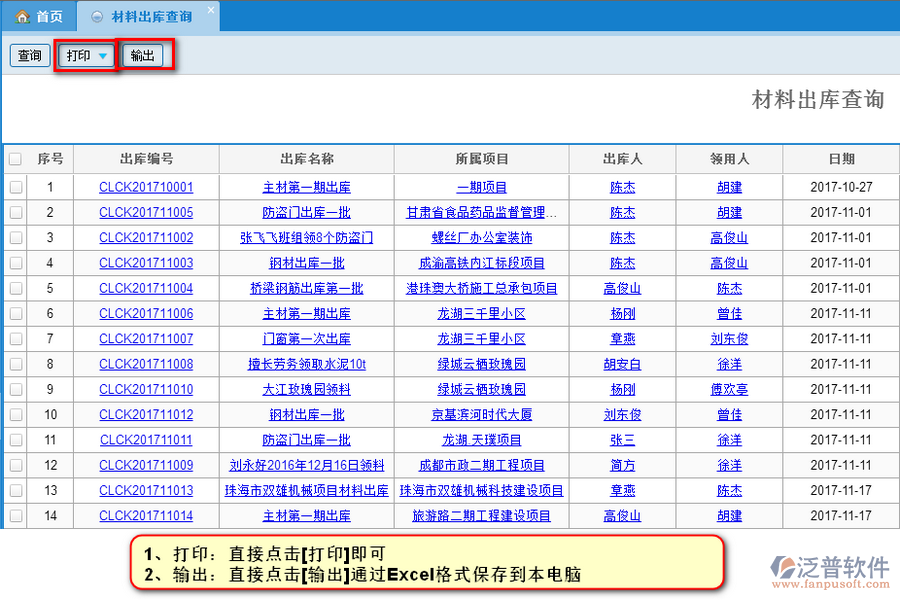
Task: Check the checkbox for row 1
Action: (15, 187)
